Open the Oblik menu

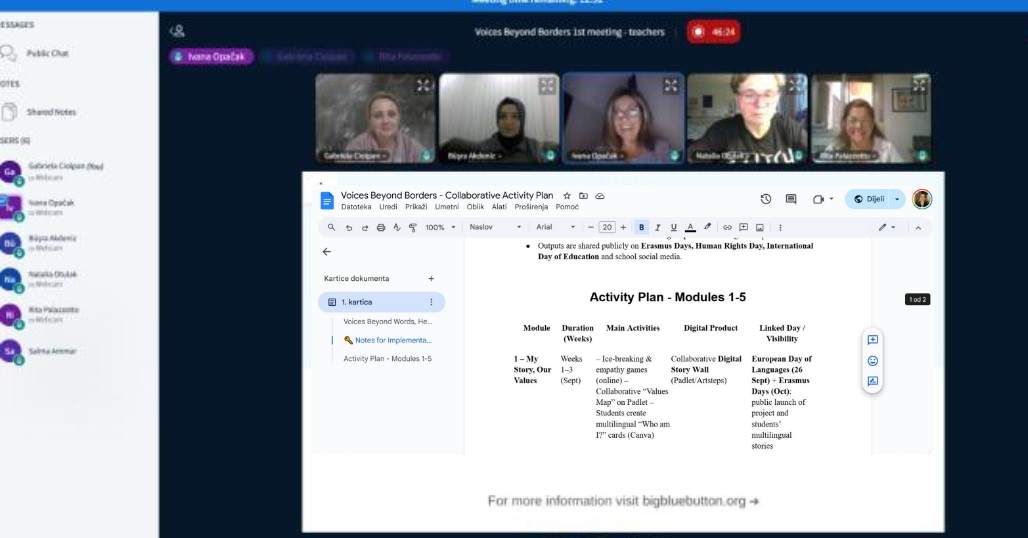pyautogui.click(x=475, y=207)
